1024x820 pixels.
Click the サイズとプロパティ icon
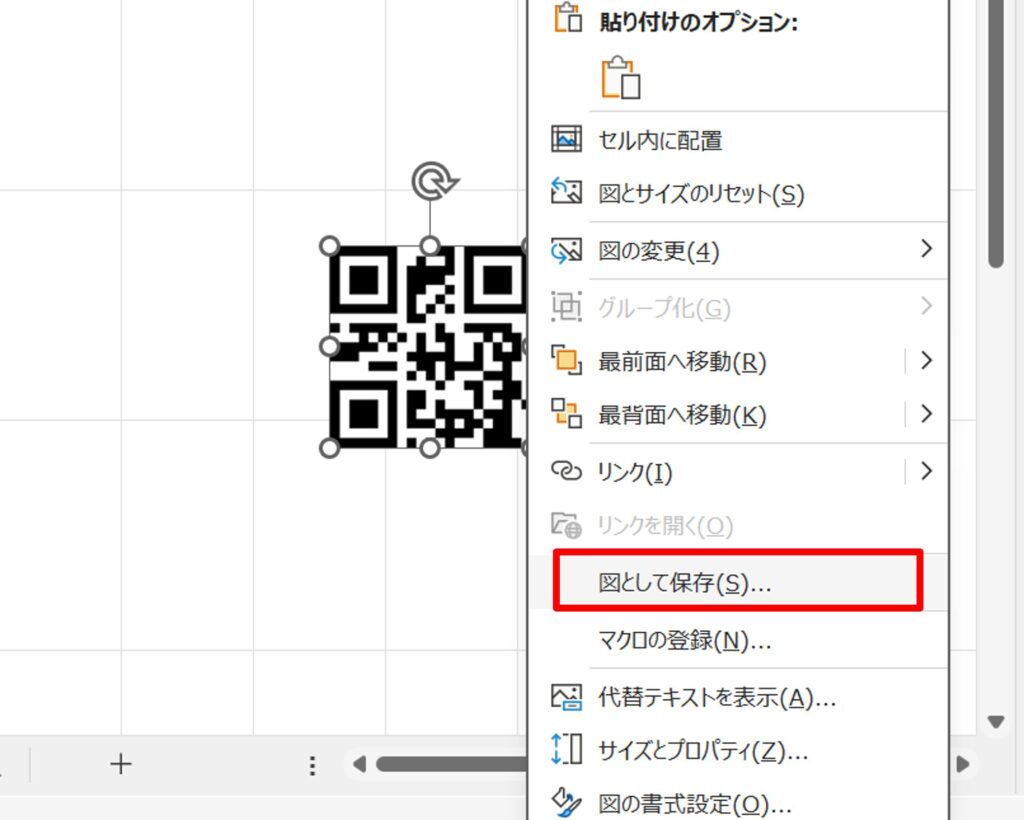(x=566, y=749)
